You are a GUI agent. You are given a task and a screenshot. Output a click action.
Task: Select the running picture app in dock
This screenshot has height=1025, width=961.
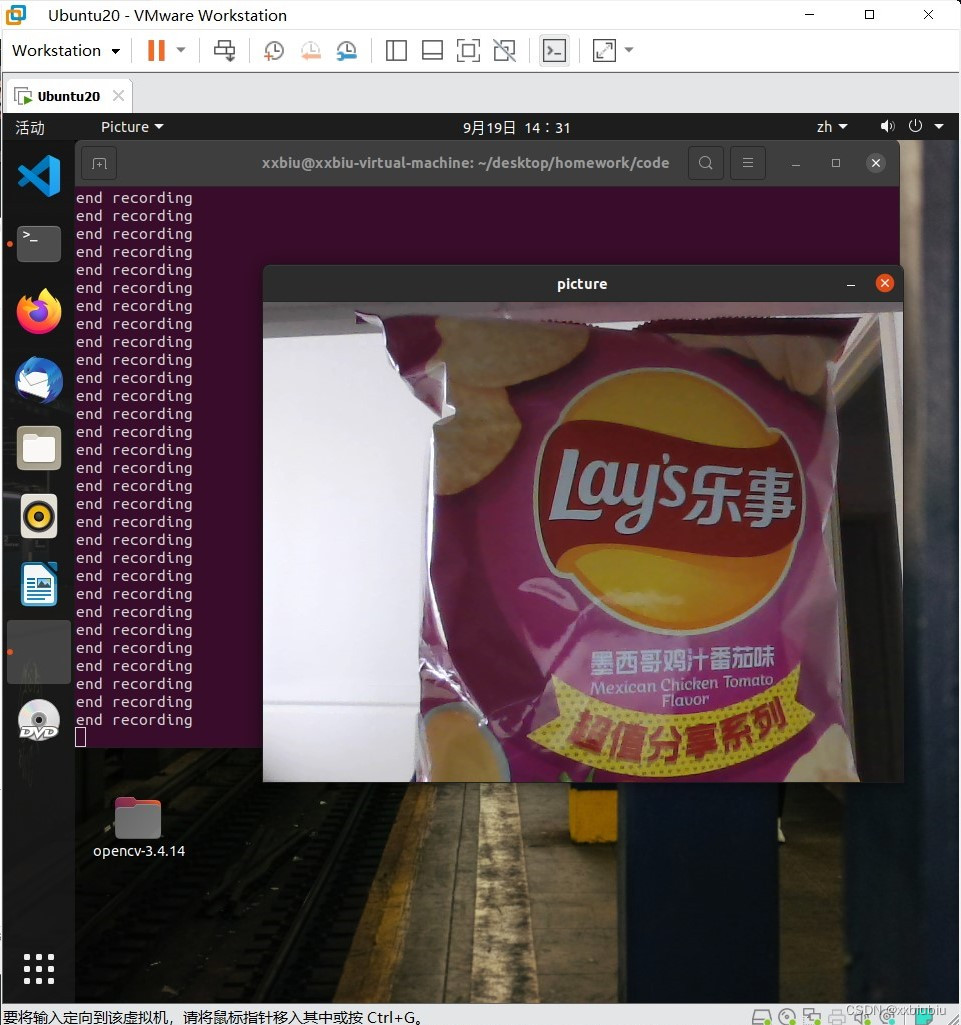point(39,652)
